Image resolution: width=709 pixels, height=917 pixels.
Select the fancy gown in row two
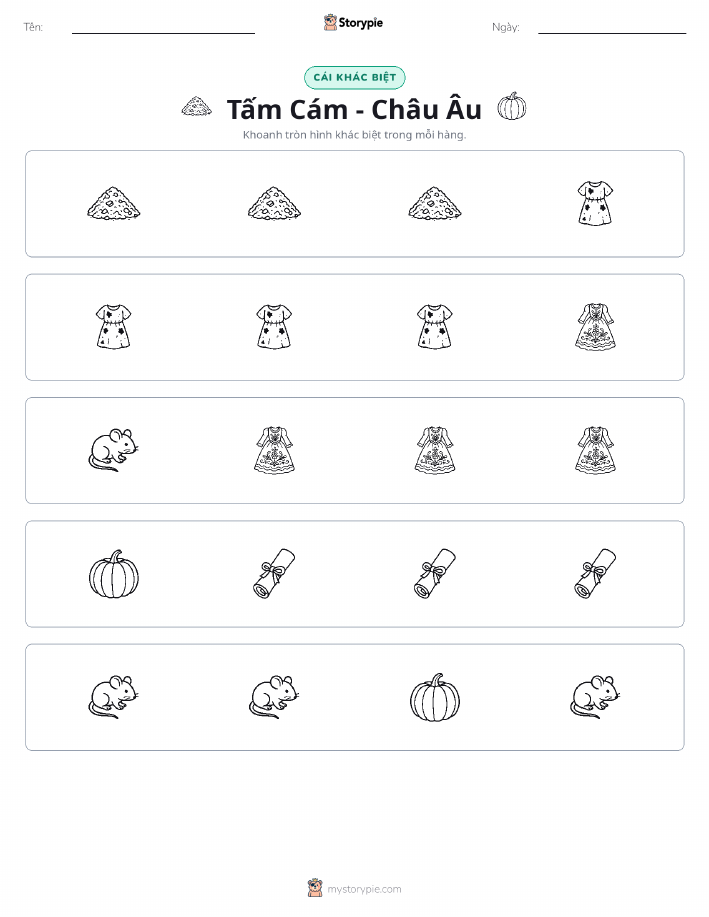pos(595,326)
